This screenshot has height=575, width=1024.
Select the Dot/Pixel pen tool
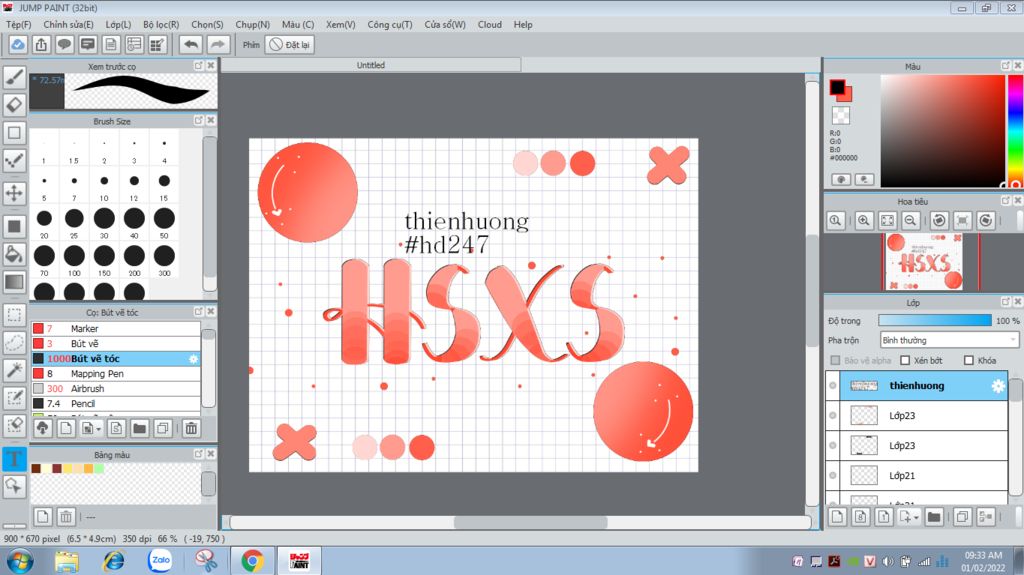(x=14, y=160)
